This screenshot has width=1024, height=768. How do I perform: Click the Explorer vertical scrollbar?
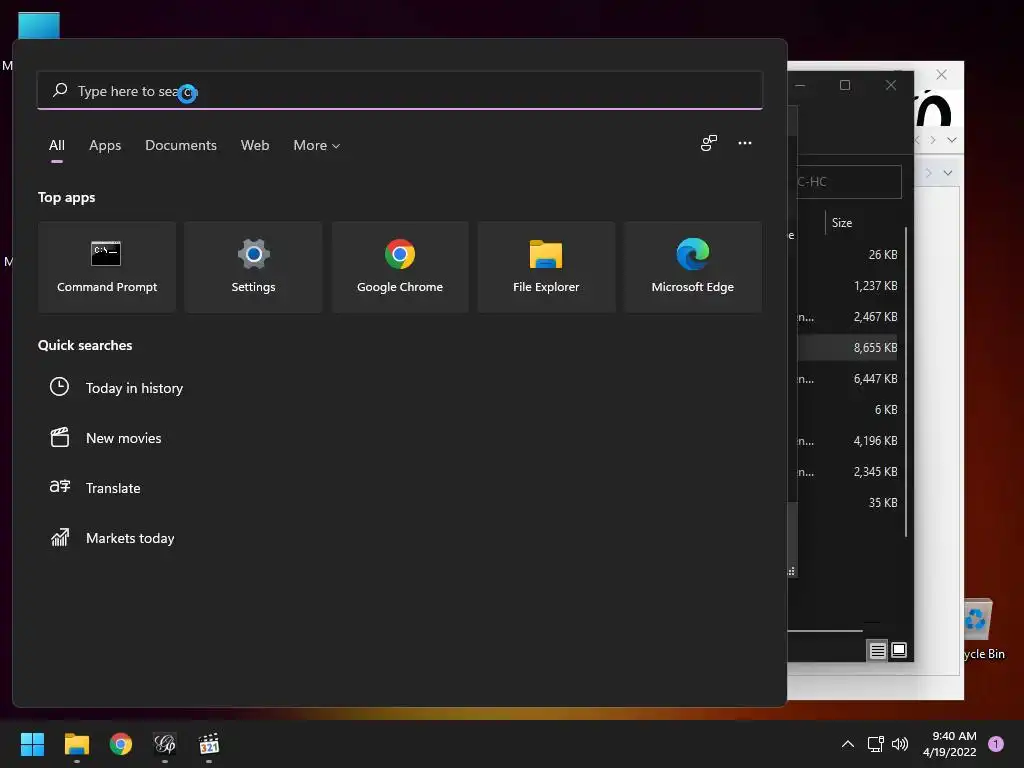click(906, 382)
